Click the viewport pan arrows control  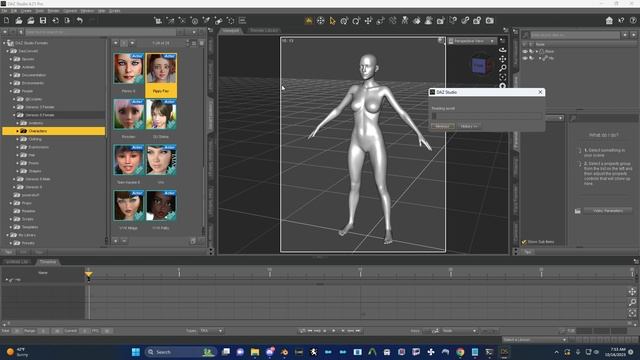502,59
